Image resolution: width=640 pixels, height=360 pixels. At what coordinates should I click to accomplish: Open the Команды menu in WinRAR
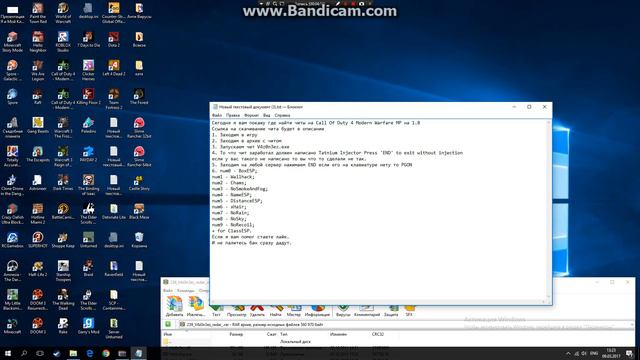(x=186, y=291)
